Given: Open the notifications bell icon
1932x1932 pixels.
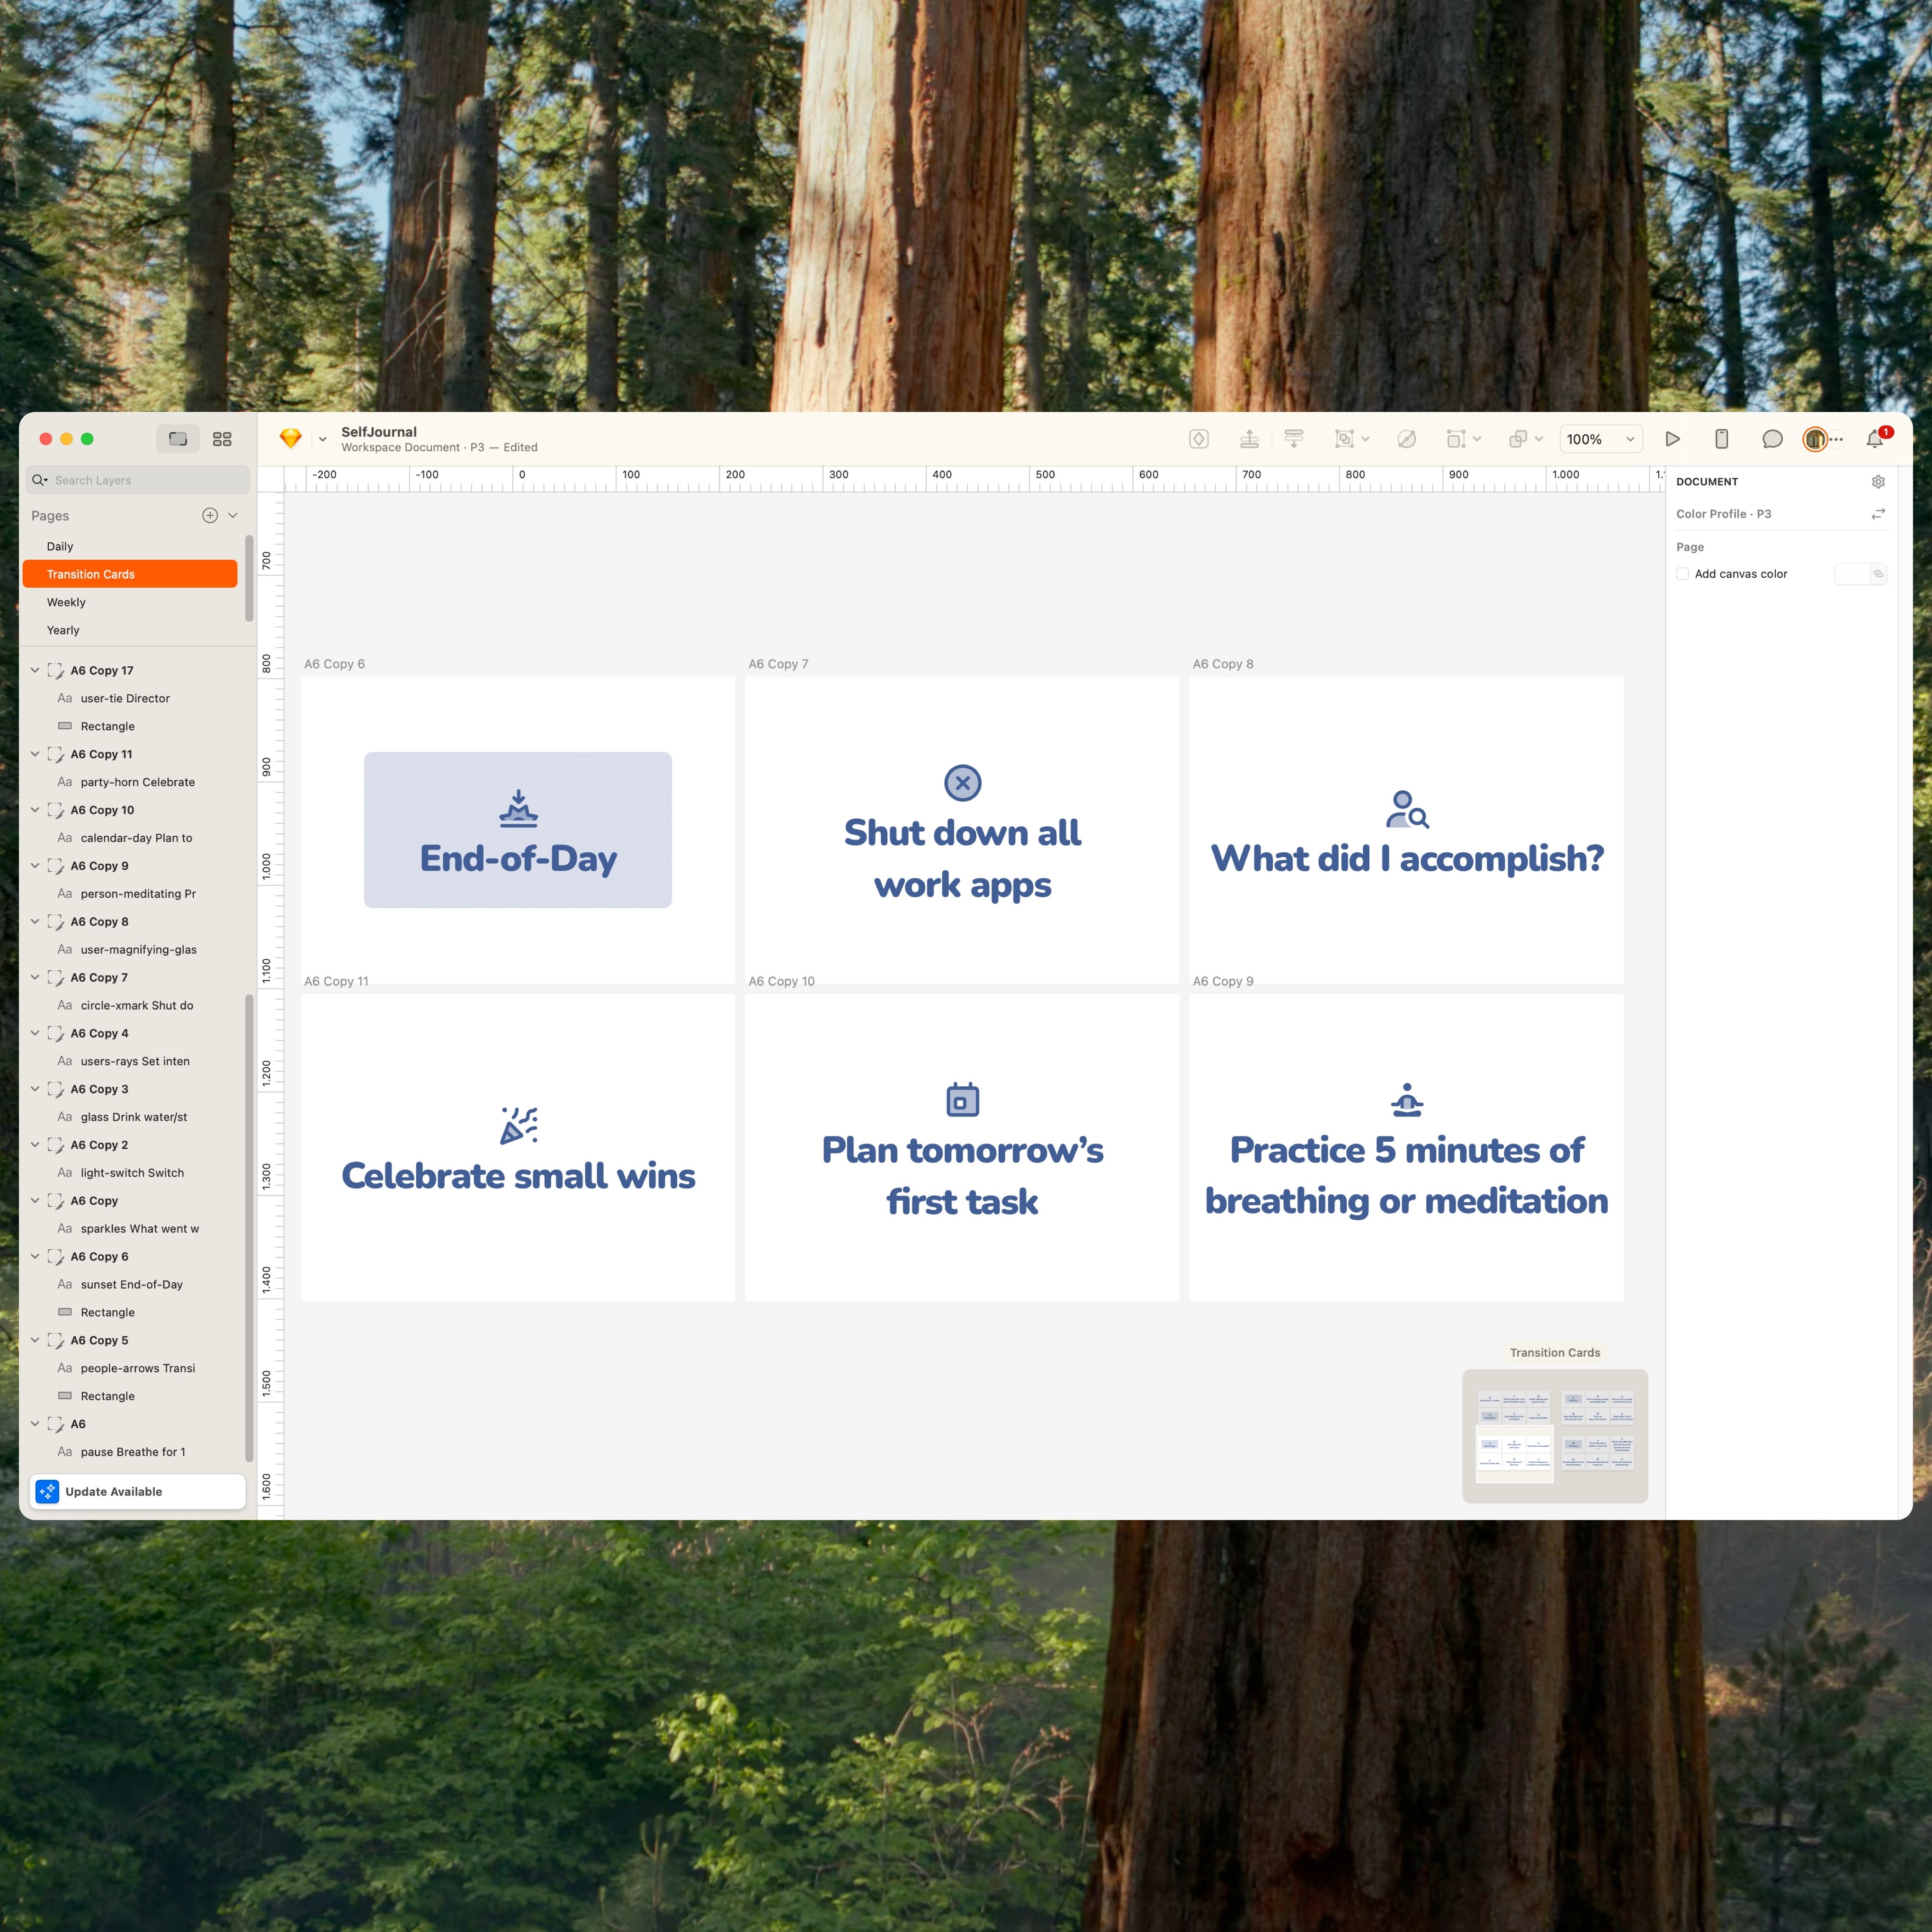Looking at the screenshot, I should click(x=1875, y=439).
